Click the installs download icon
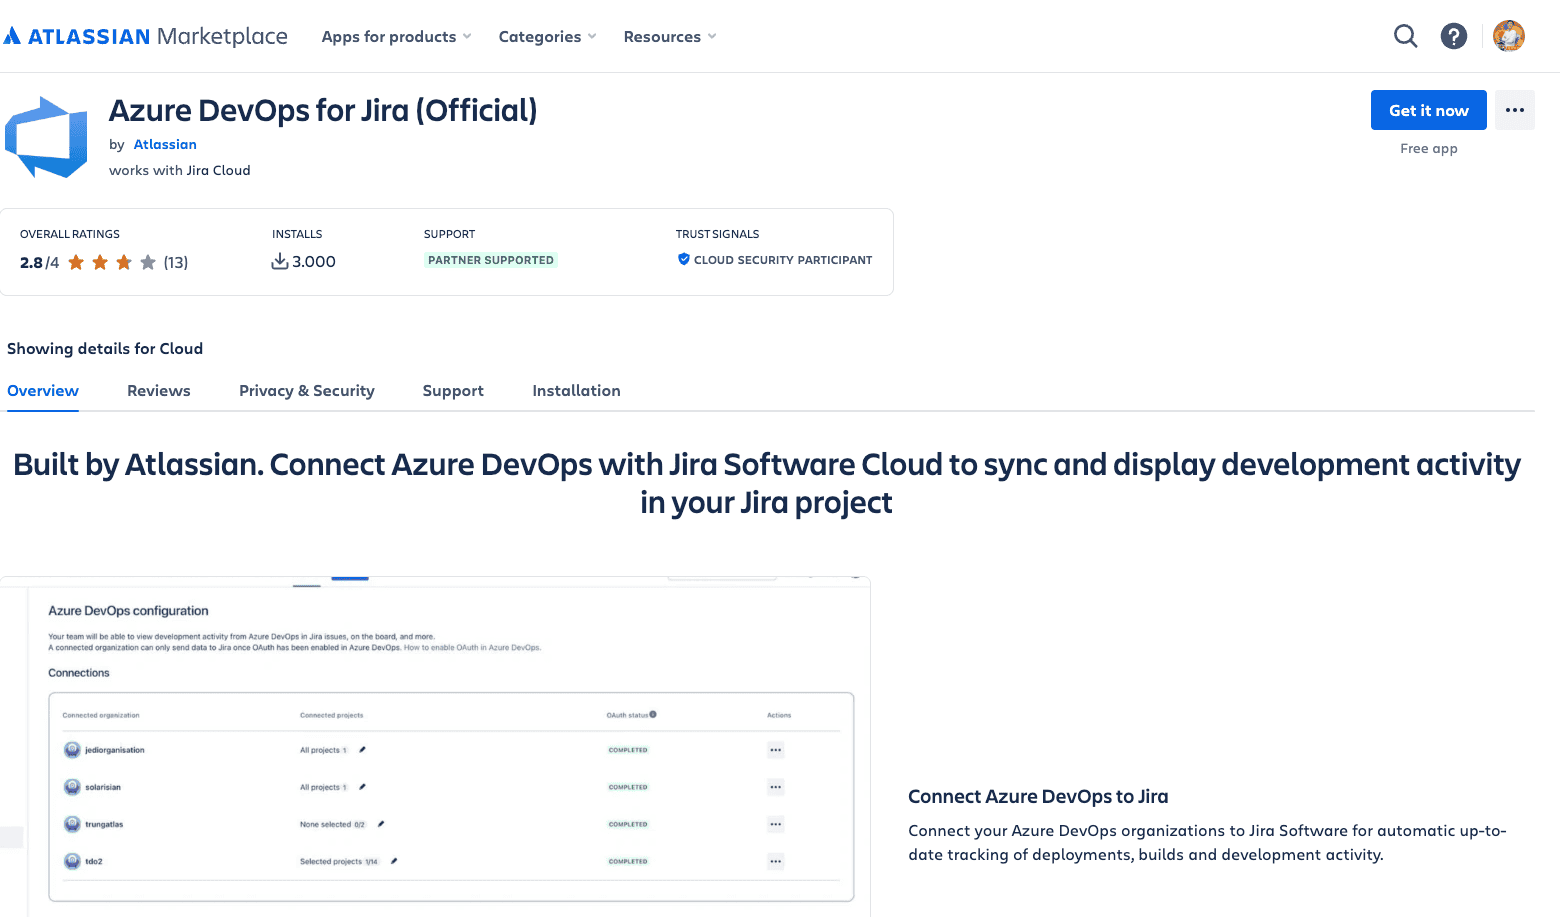The width and height of the screenshot is (1560, 917). [280, 261]
